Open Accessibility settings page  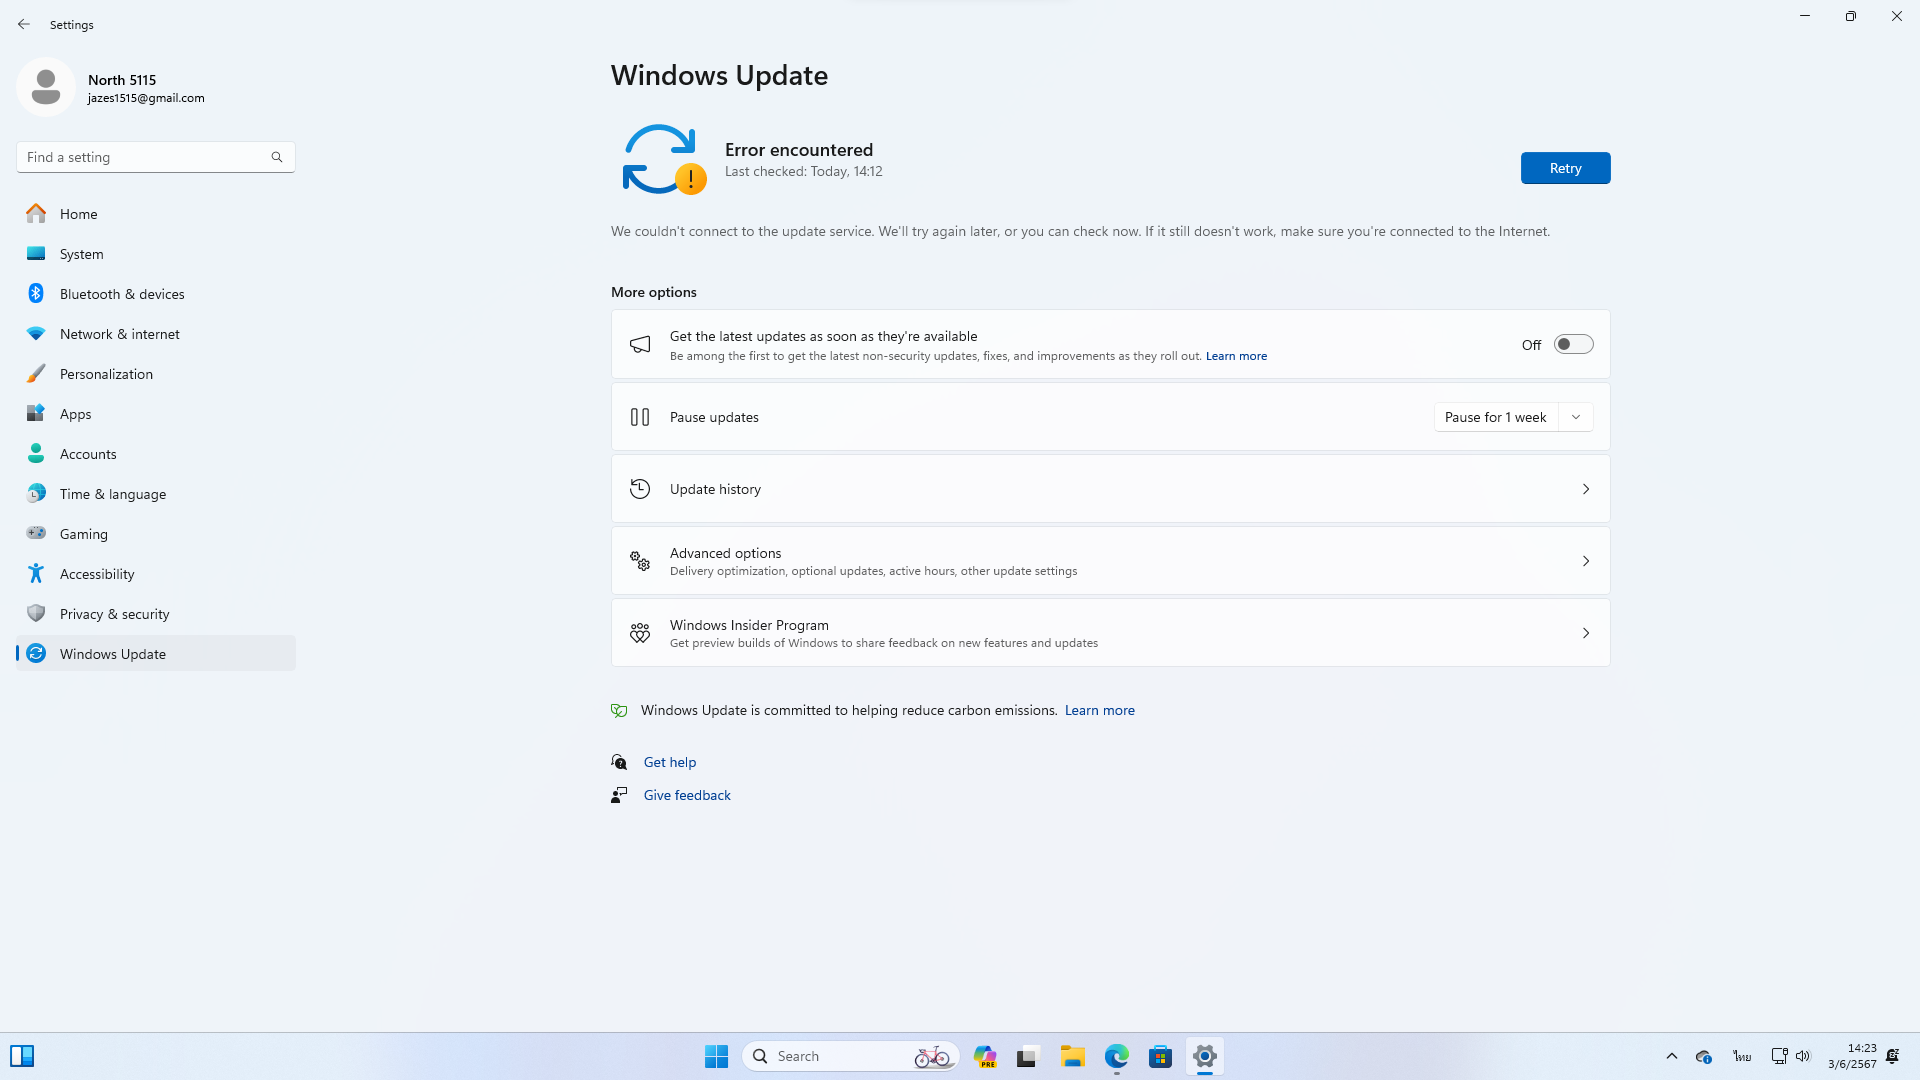click(x=156, y=573)
